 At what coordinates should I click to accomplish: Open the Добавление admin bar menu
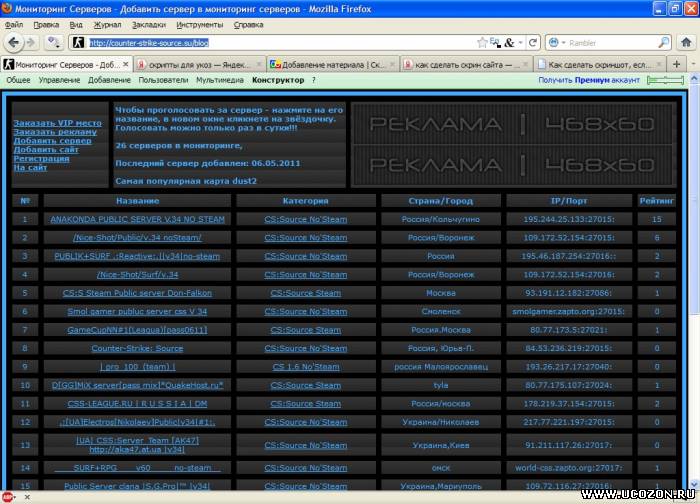pos(109,80)
